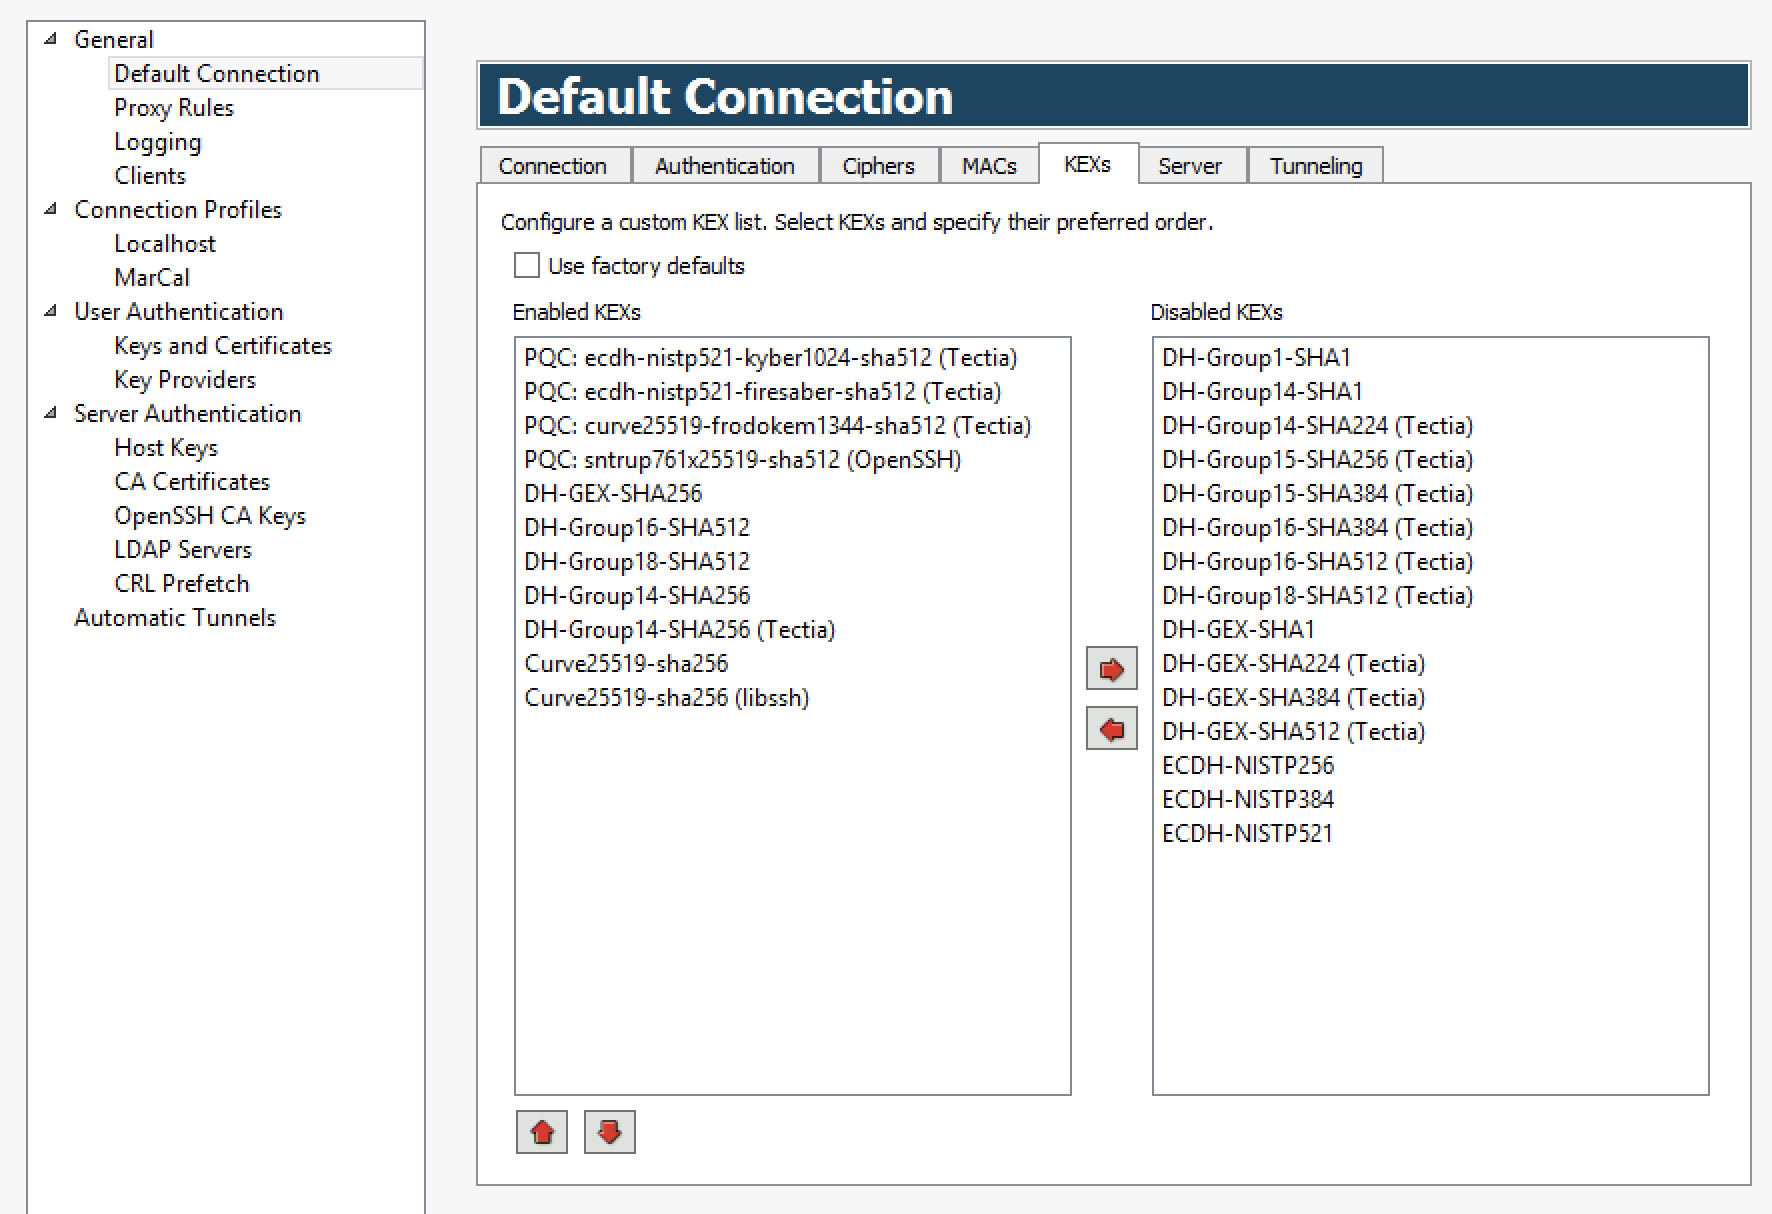Open the MACs tab
This screenshot has width=1772, height=1214.
click(988, 166)
